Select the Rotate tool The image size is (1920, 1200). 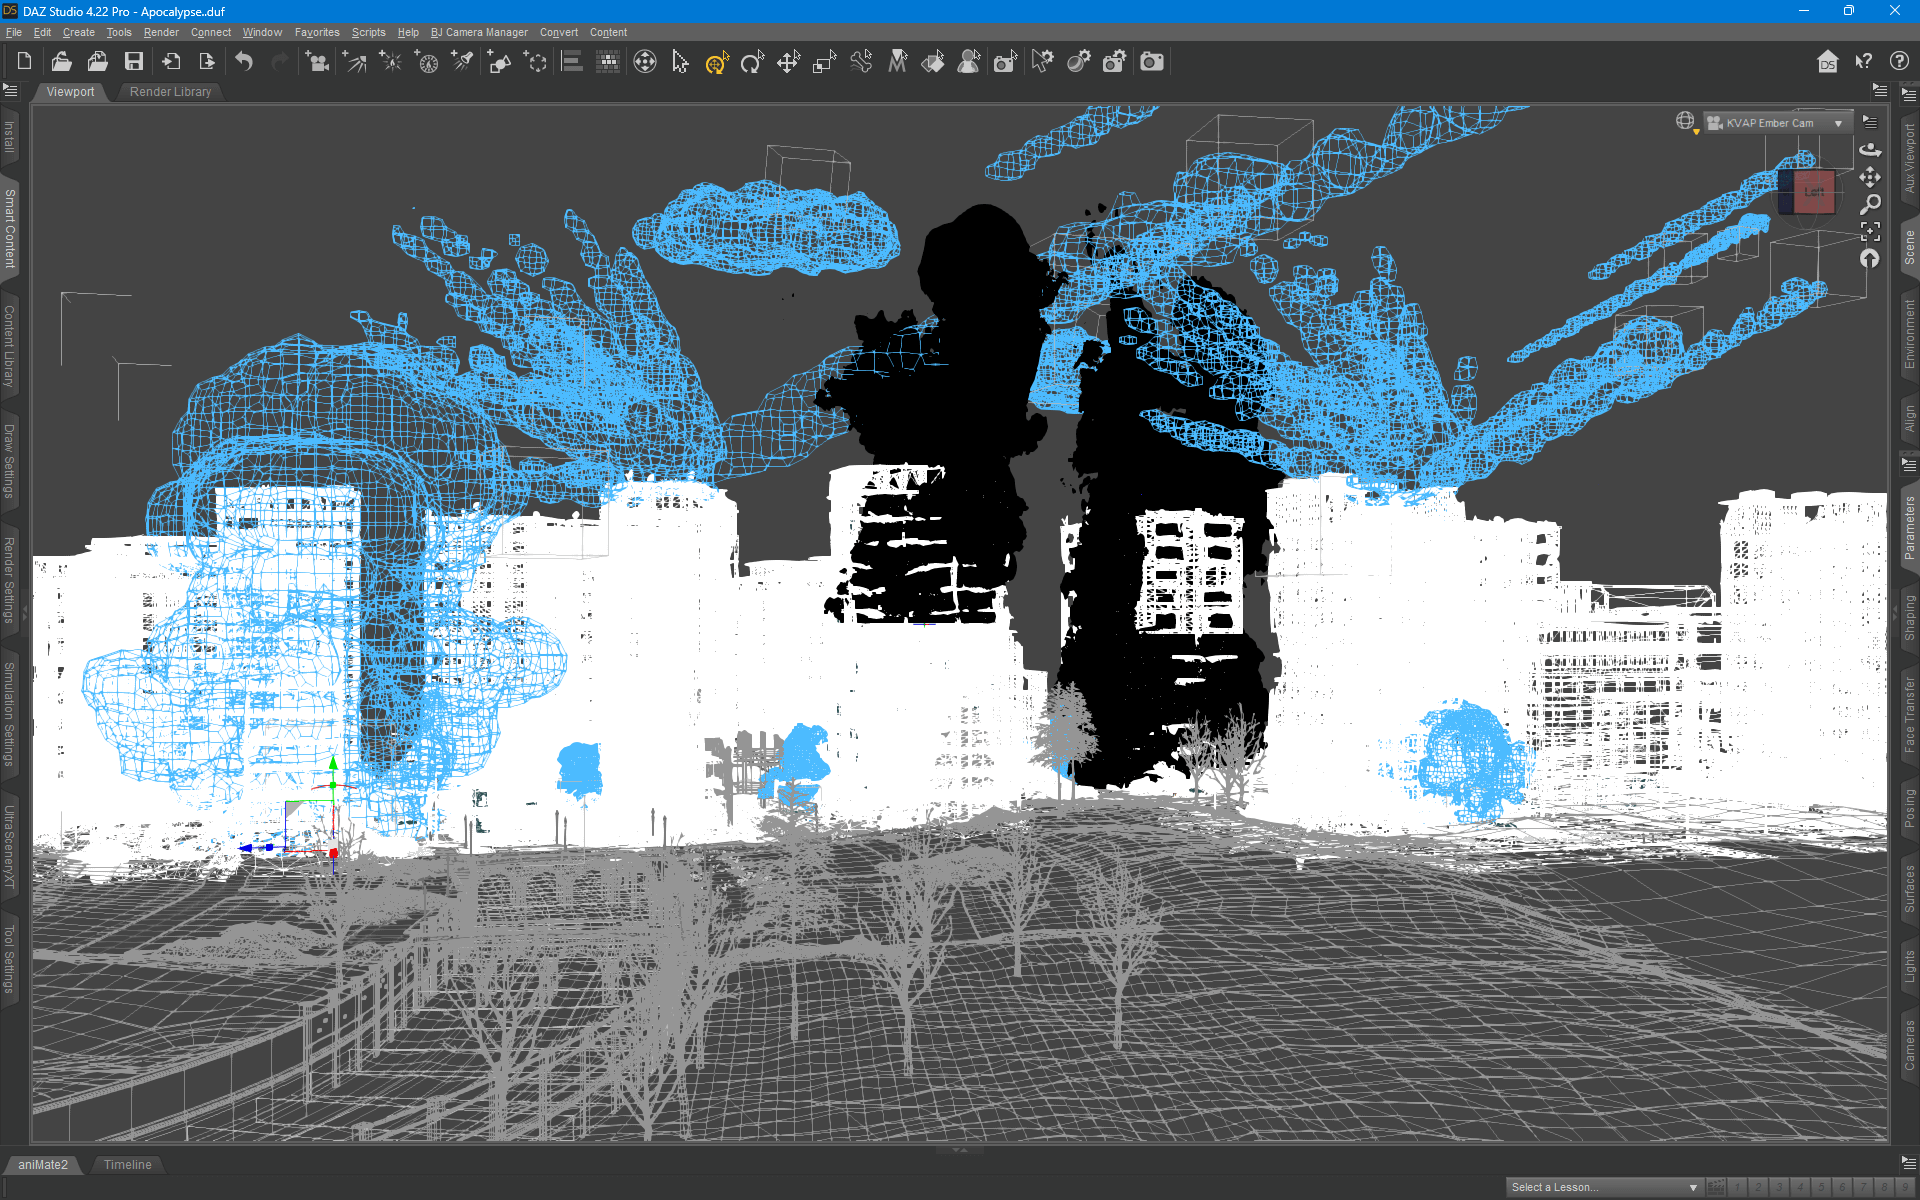point(752,62)
